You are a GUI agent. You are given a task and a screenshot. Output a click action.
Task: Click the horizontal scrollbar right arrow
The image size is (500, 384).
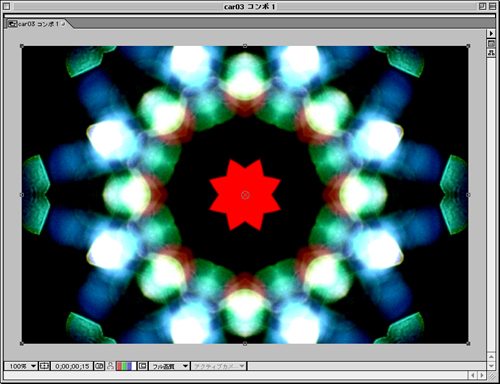click(x=481, y=375)
